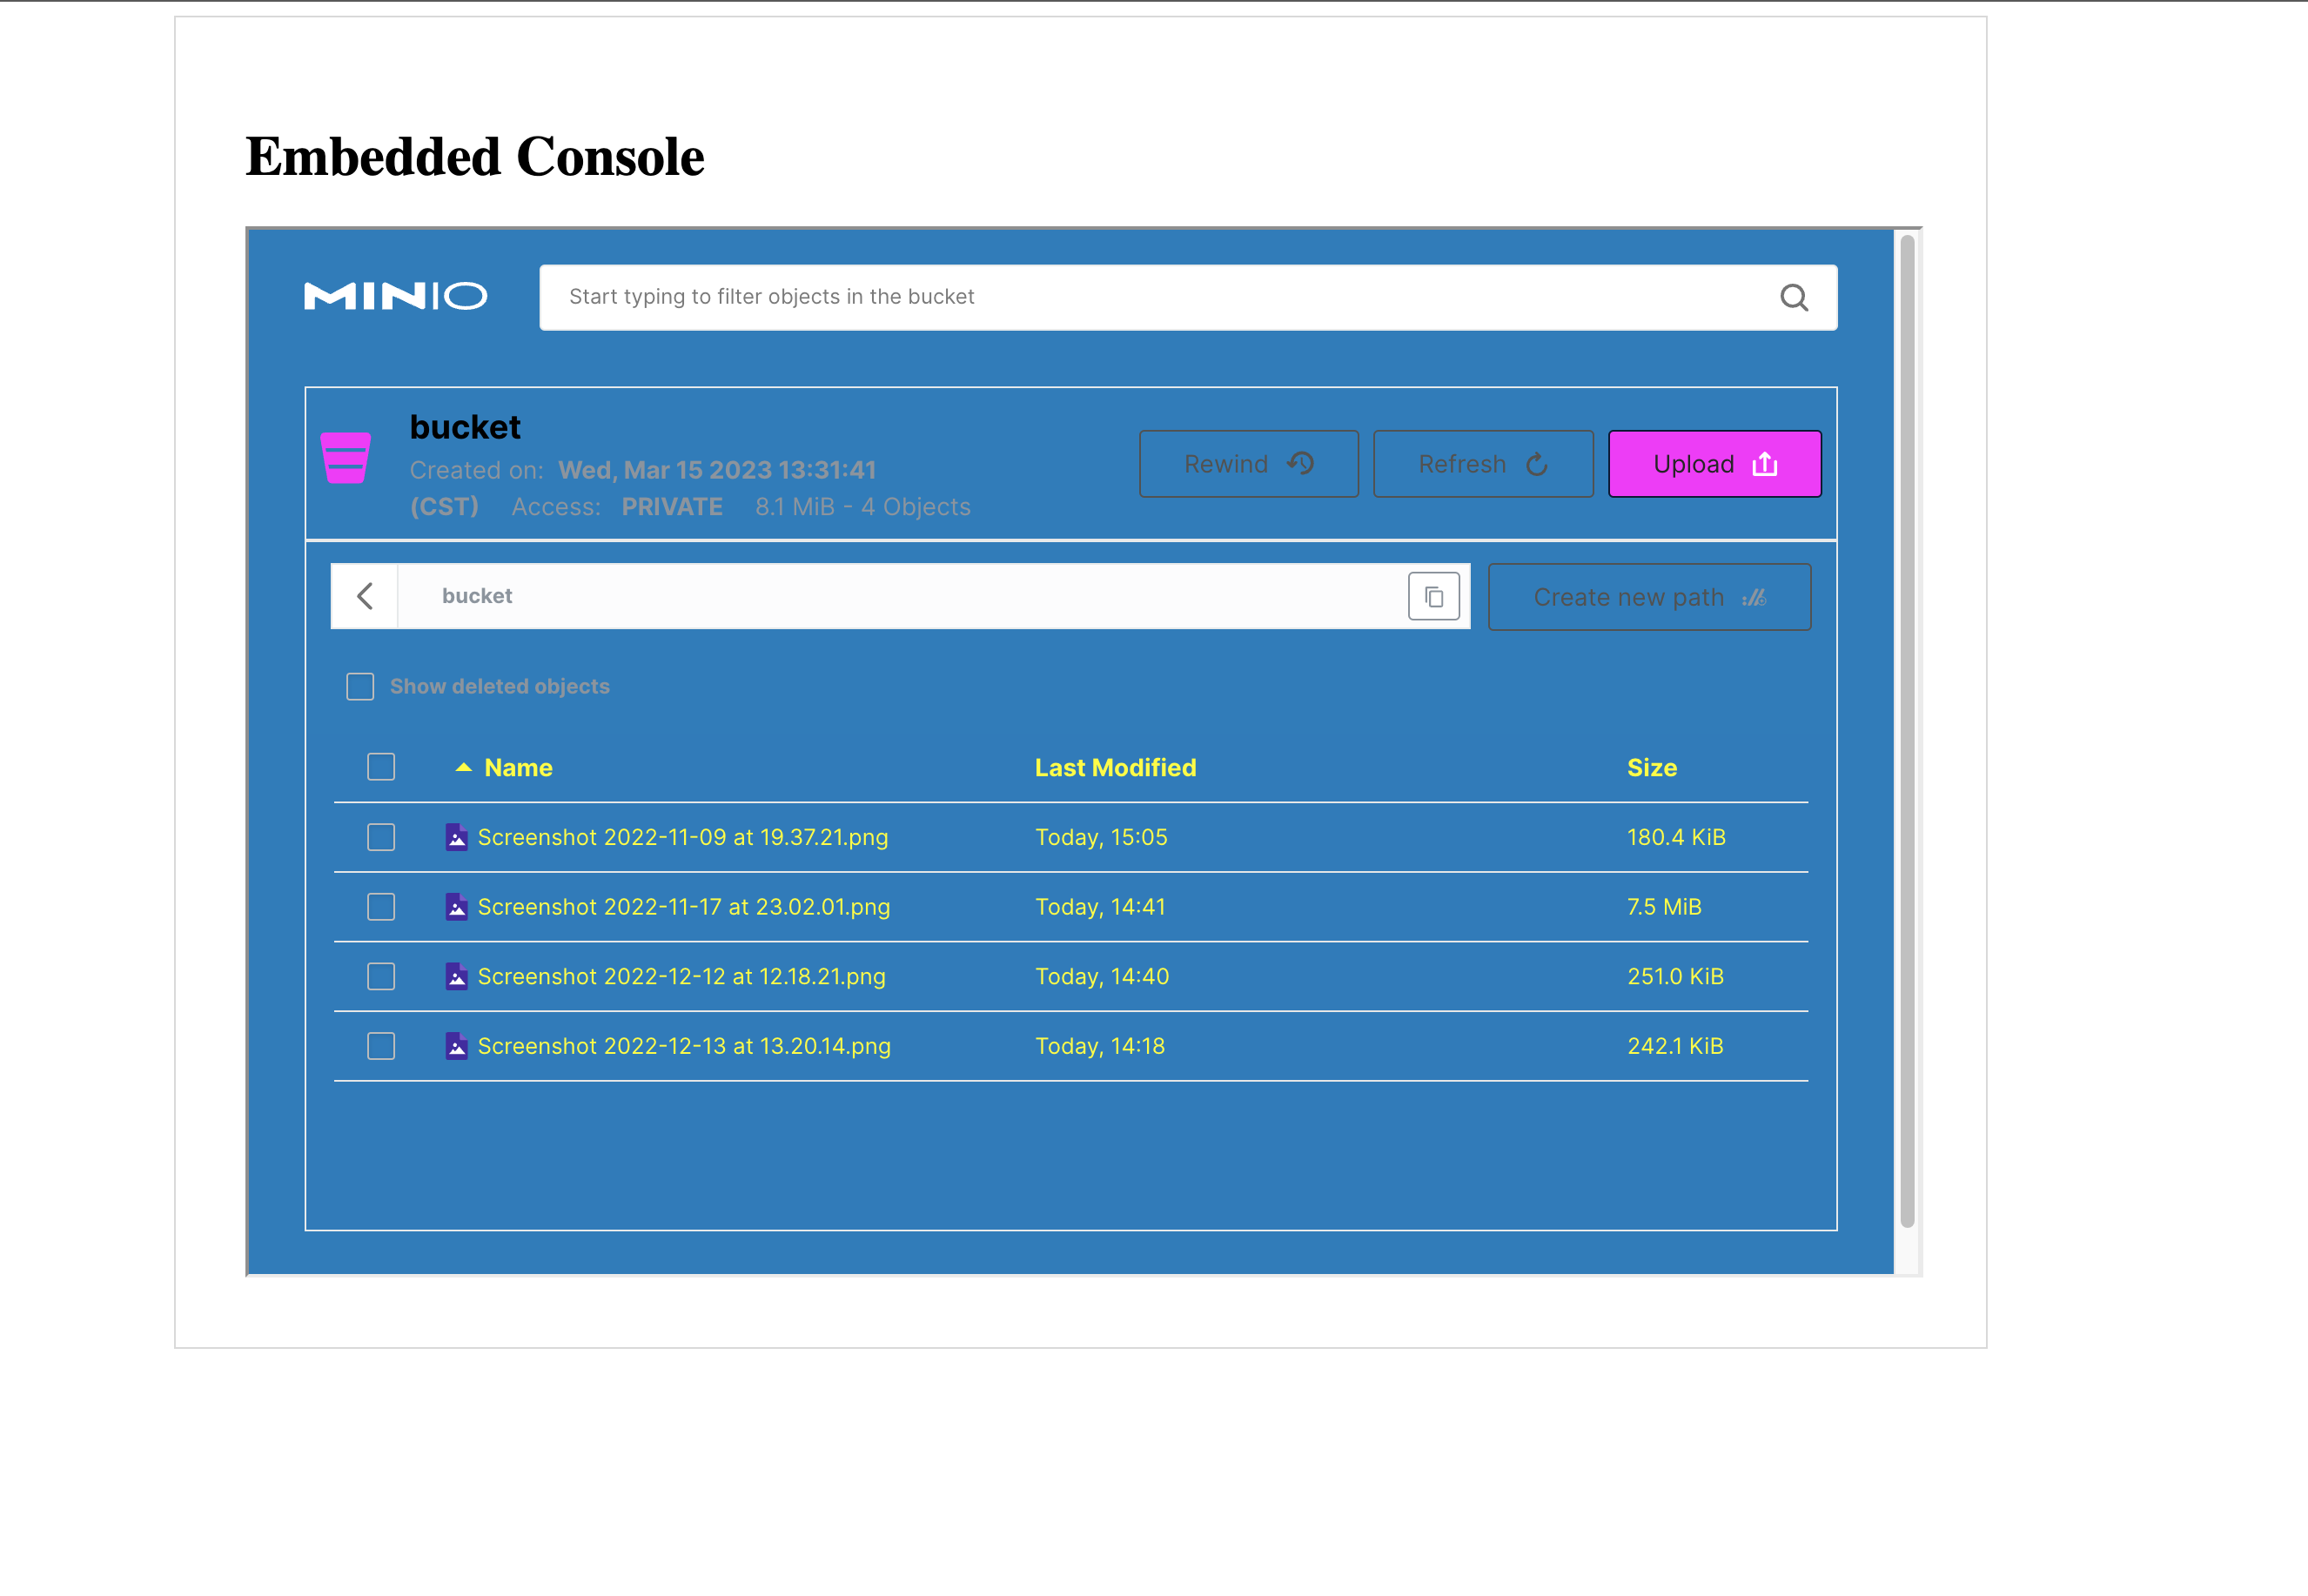This screenshot has height=1596, width=2308.
Task: Select checkbox for Screenshot 2022-11-17 at 23.02.01.png
Action: 381,907
